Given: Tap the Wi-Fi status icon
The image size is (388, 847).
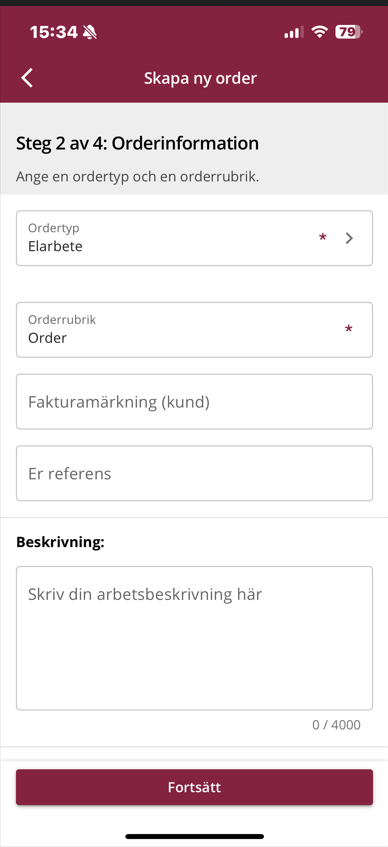Looking at the screenshot, I should pos(320,32).
